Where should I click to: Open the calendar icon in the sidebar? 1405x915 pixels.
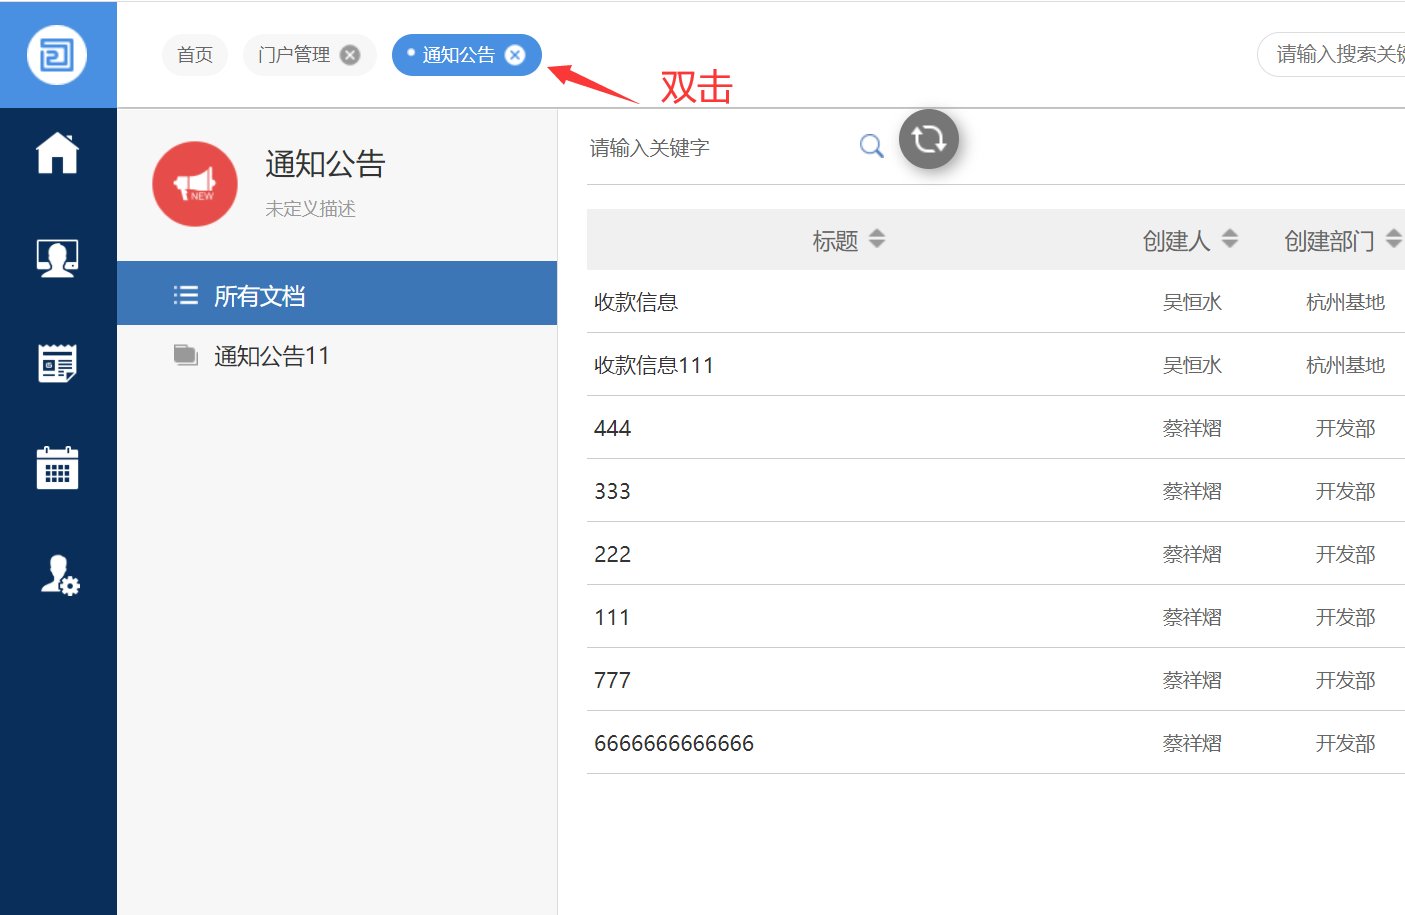(x=57, y=468)
